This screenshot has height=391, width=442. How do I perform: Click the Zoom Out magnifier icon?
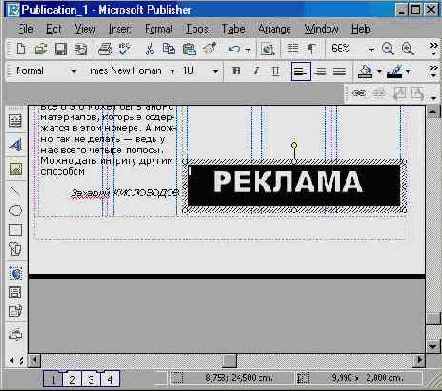pyautogui.click(x=388, y=49)
